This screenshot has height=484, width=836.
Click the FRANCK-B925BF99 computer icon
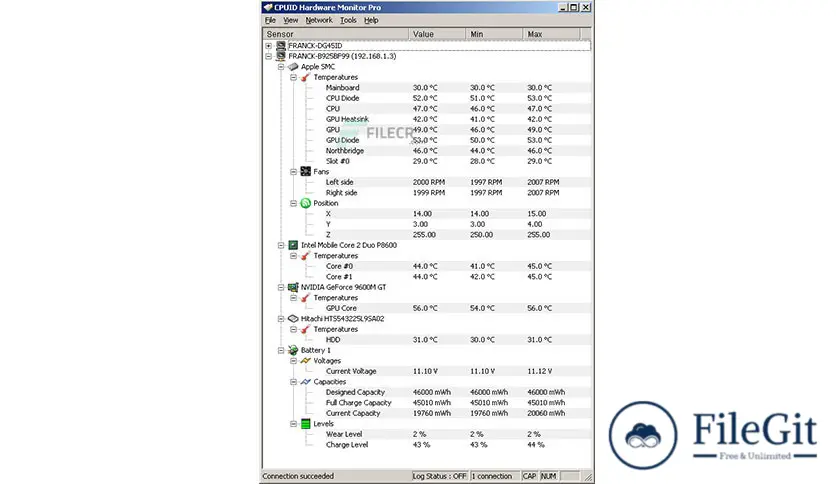tap(281, 56)
